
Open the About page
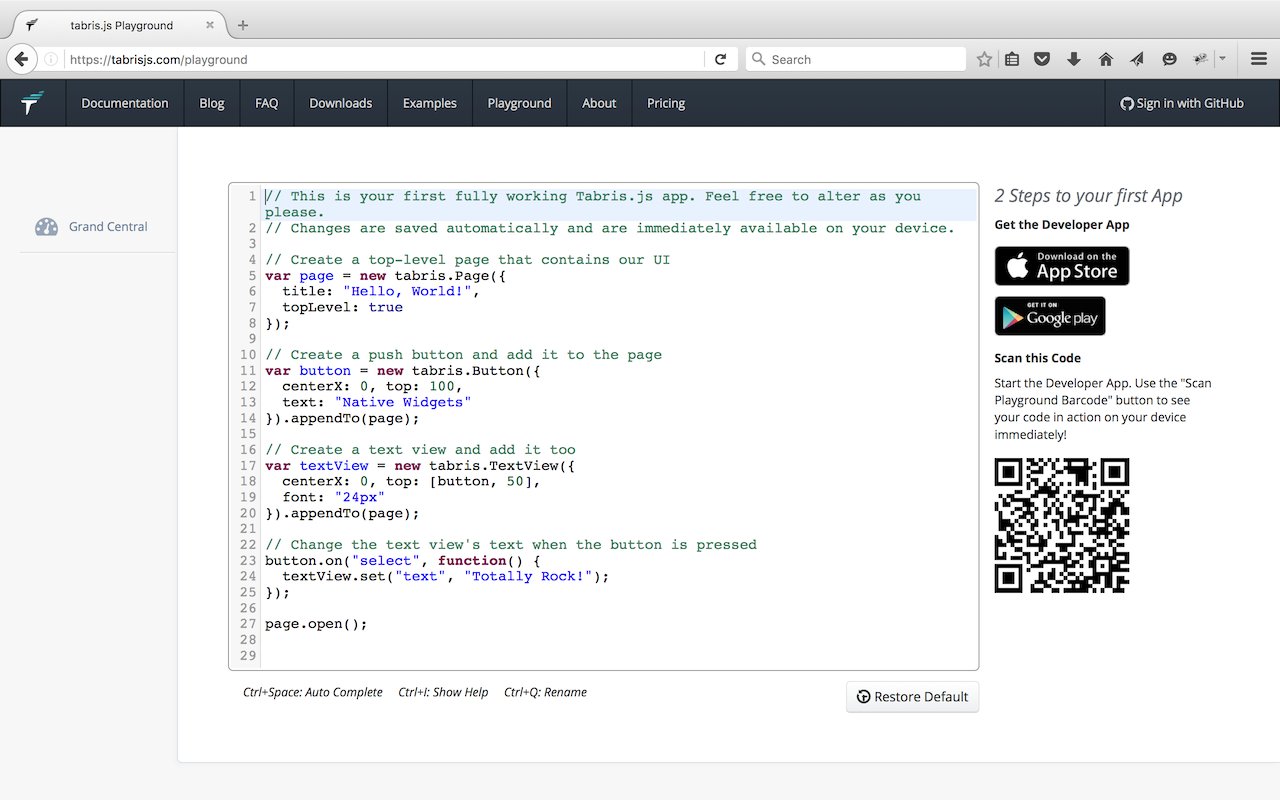[x=599, y=103]
